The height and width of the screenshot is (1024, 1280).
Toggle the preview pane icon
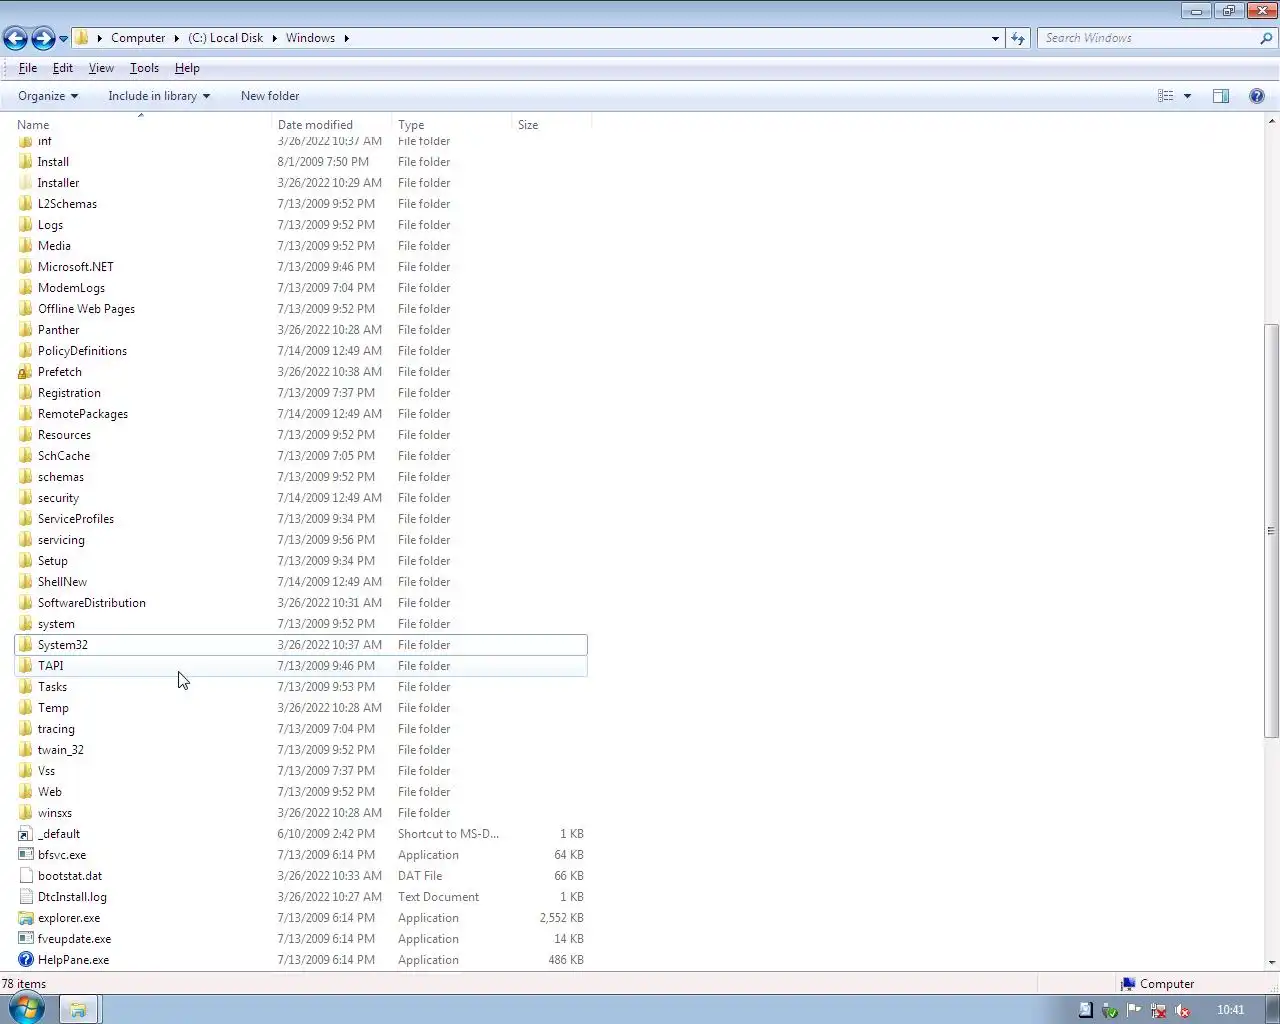coord(1221,96)
